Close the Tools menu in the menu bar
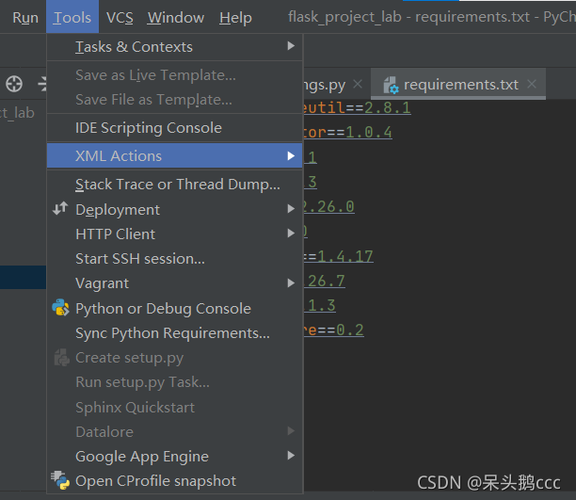The width and height of the screenshot is (576, 500). [x=72, y=17]
